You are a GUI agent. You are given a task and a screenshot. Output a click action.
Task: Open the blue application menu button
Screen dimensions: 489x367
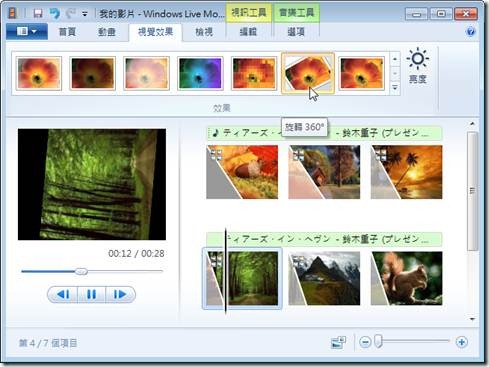point(27,32)
